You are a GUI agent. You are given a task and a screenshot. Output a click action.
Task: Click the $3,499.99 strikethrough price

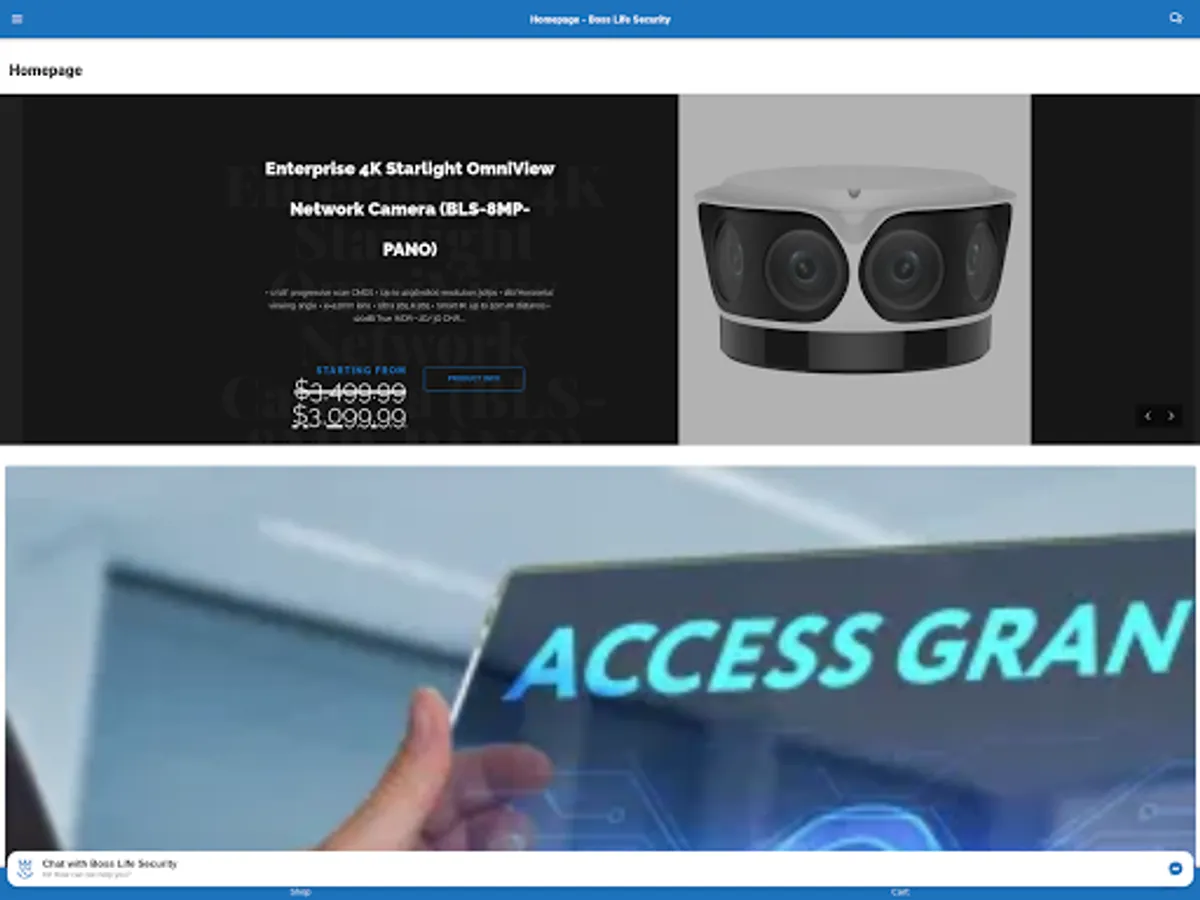350,391
